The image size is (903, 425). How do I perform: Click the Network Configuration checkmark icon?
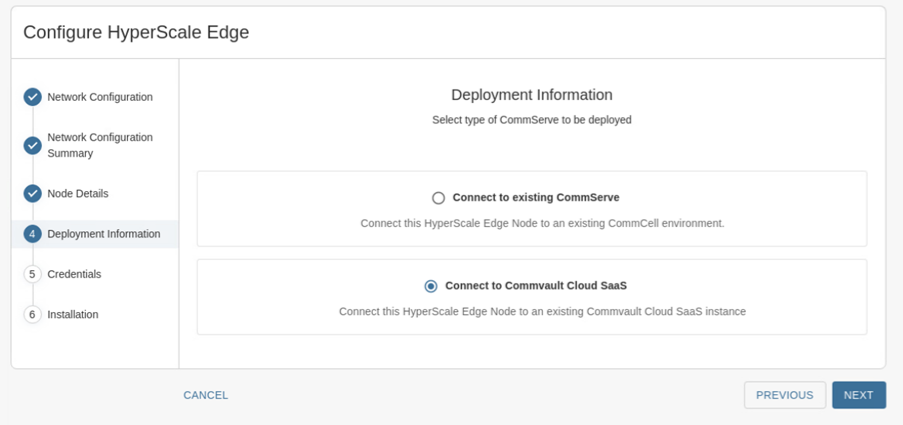pyautogui.click(x=32, y=97)
